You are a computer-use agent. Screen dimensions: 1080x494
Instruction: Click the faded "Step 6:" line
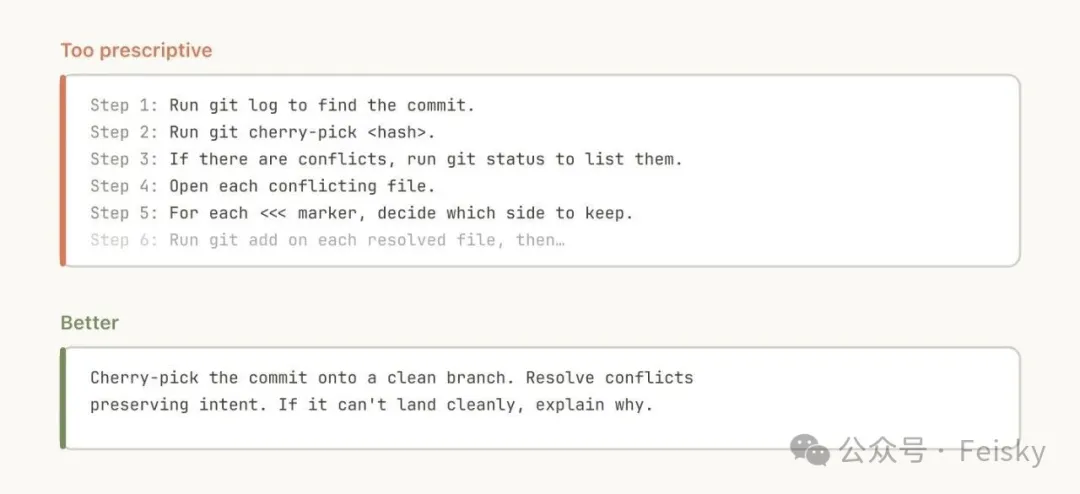pos(327,240)
